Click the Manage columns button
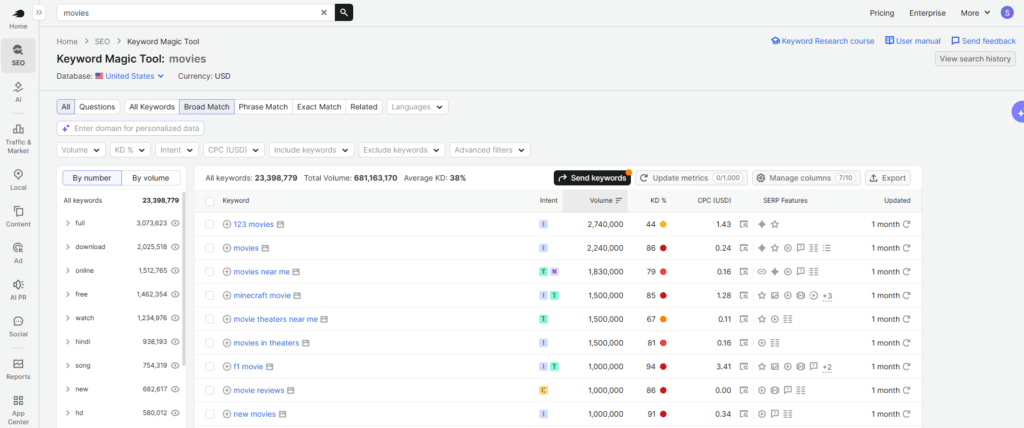This screenshot has height=428, width=1024. [x=808, y=178]
